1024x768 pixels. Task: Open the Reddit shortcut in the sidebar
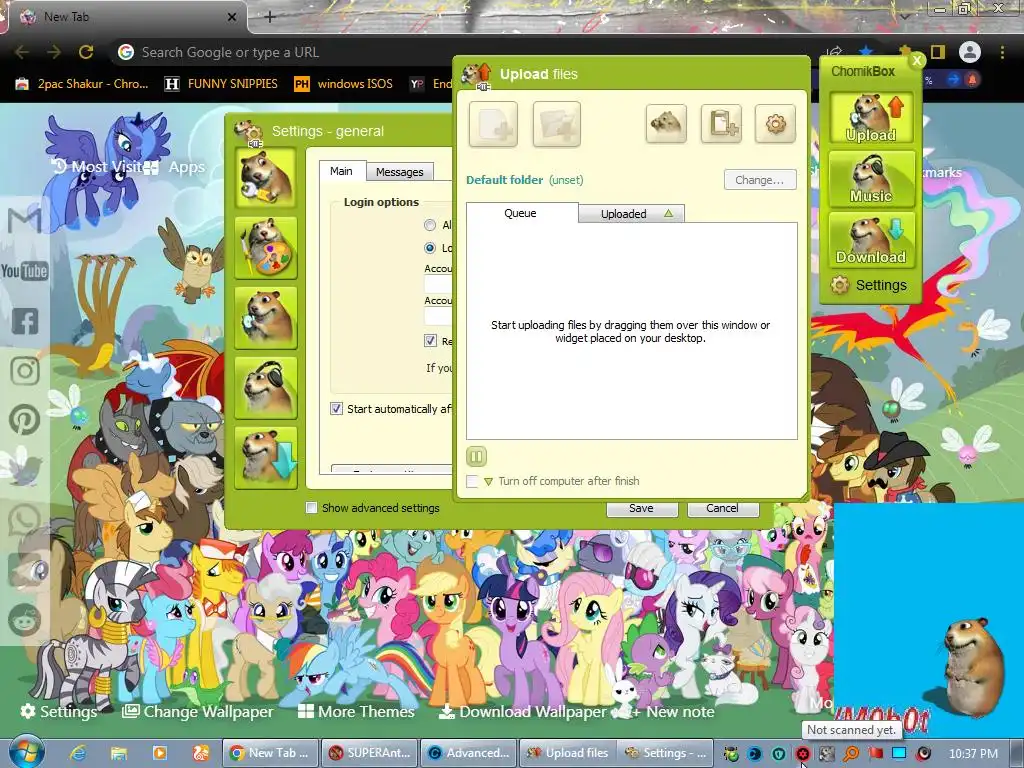pyautogui.click(x=25, y=619)
